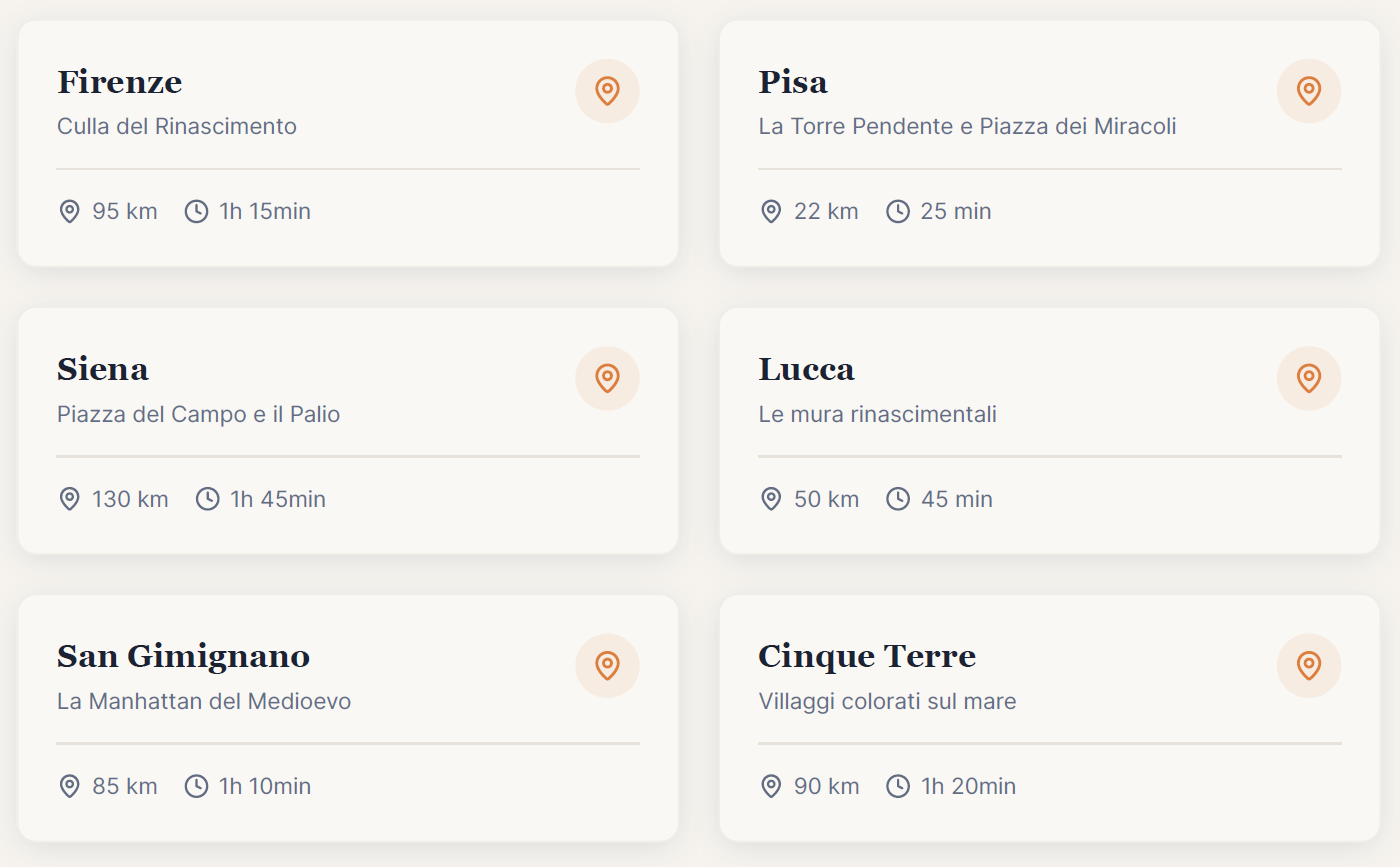Click the clock icon beside 1h 10min
Screen dimensions: 1400x867
pos(196,786)
